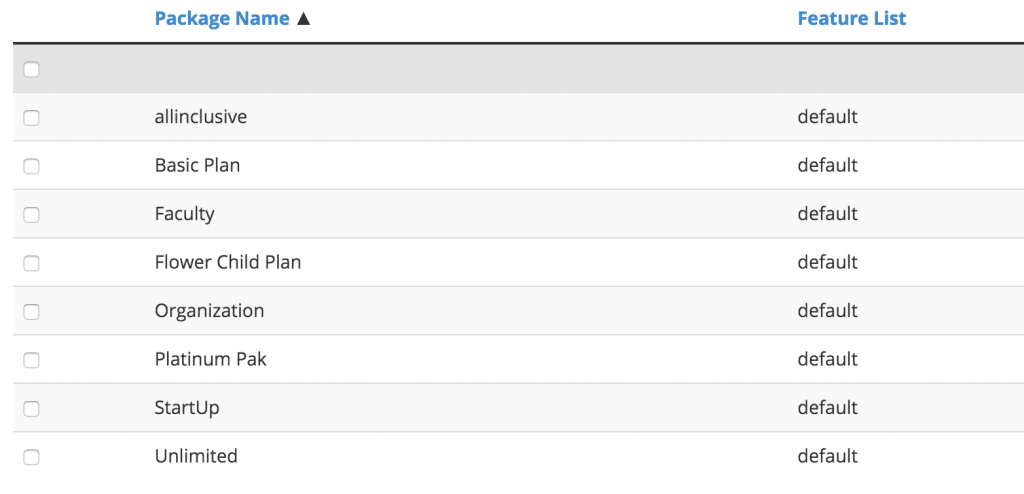Click the Organization package name

click(210, 310)
